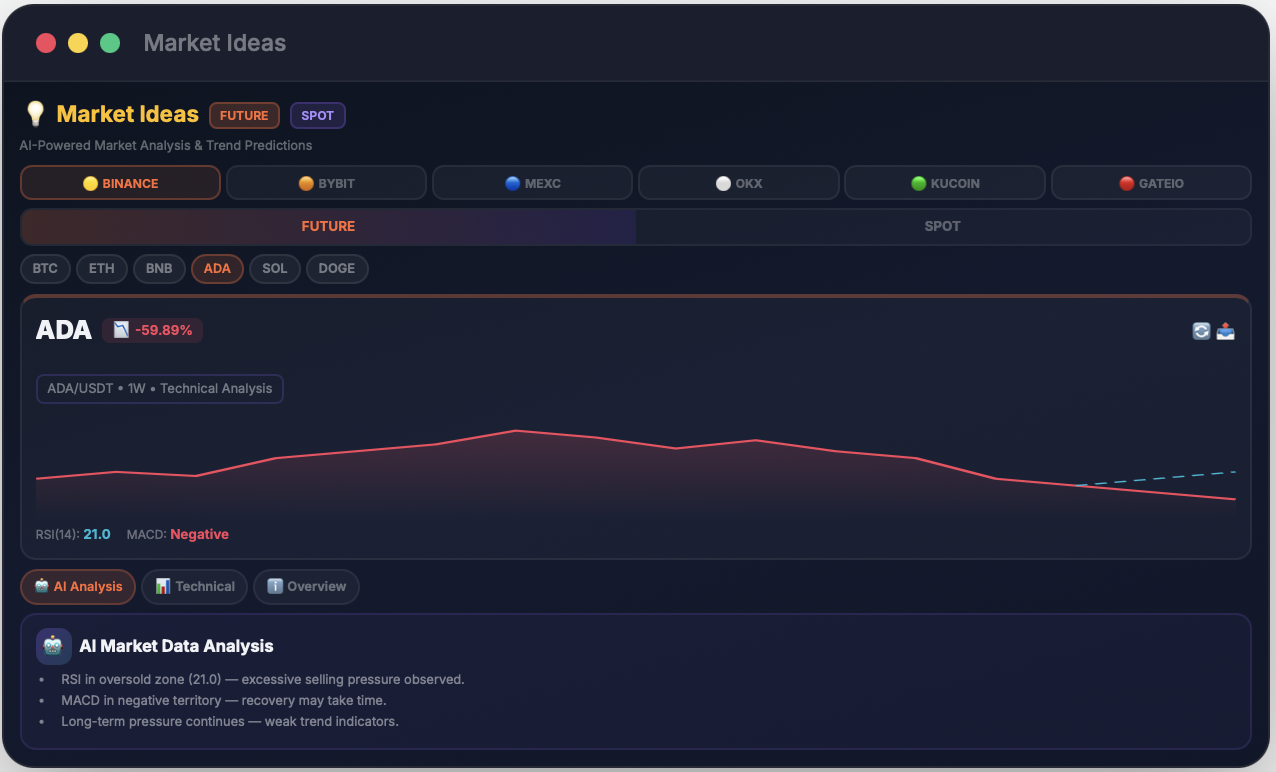The image size is (1276, 772).
Task: Click the bar chart icon on the Technical tab
Action: (x=161, y=586)
